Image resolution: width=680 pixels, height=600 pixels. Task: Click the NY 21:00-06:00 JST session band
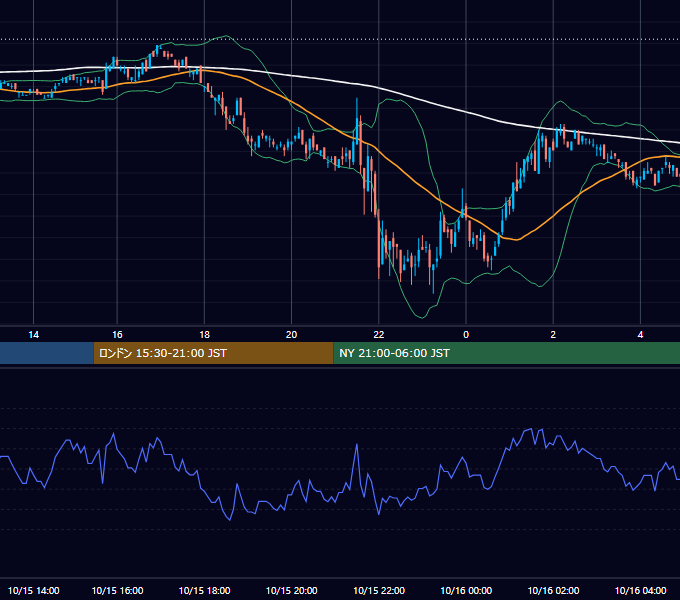click(x=507, y=353)
